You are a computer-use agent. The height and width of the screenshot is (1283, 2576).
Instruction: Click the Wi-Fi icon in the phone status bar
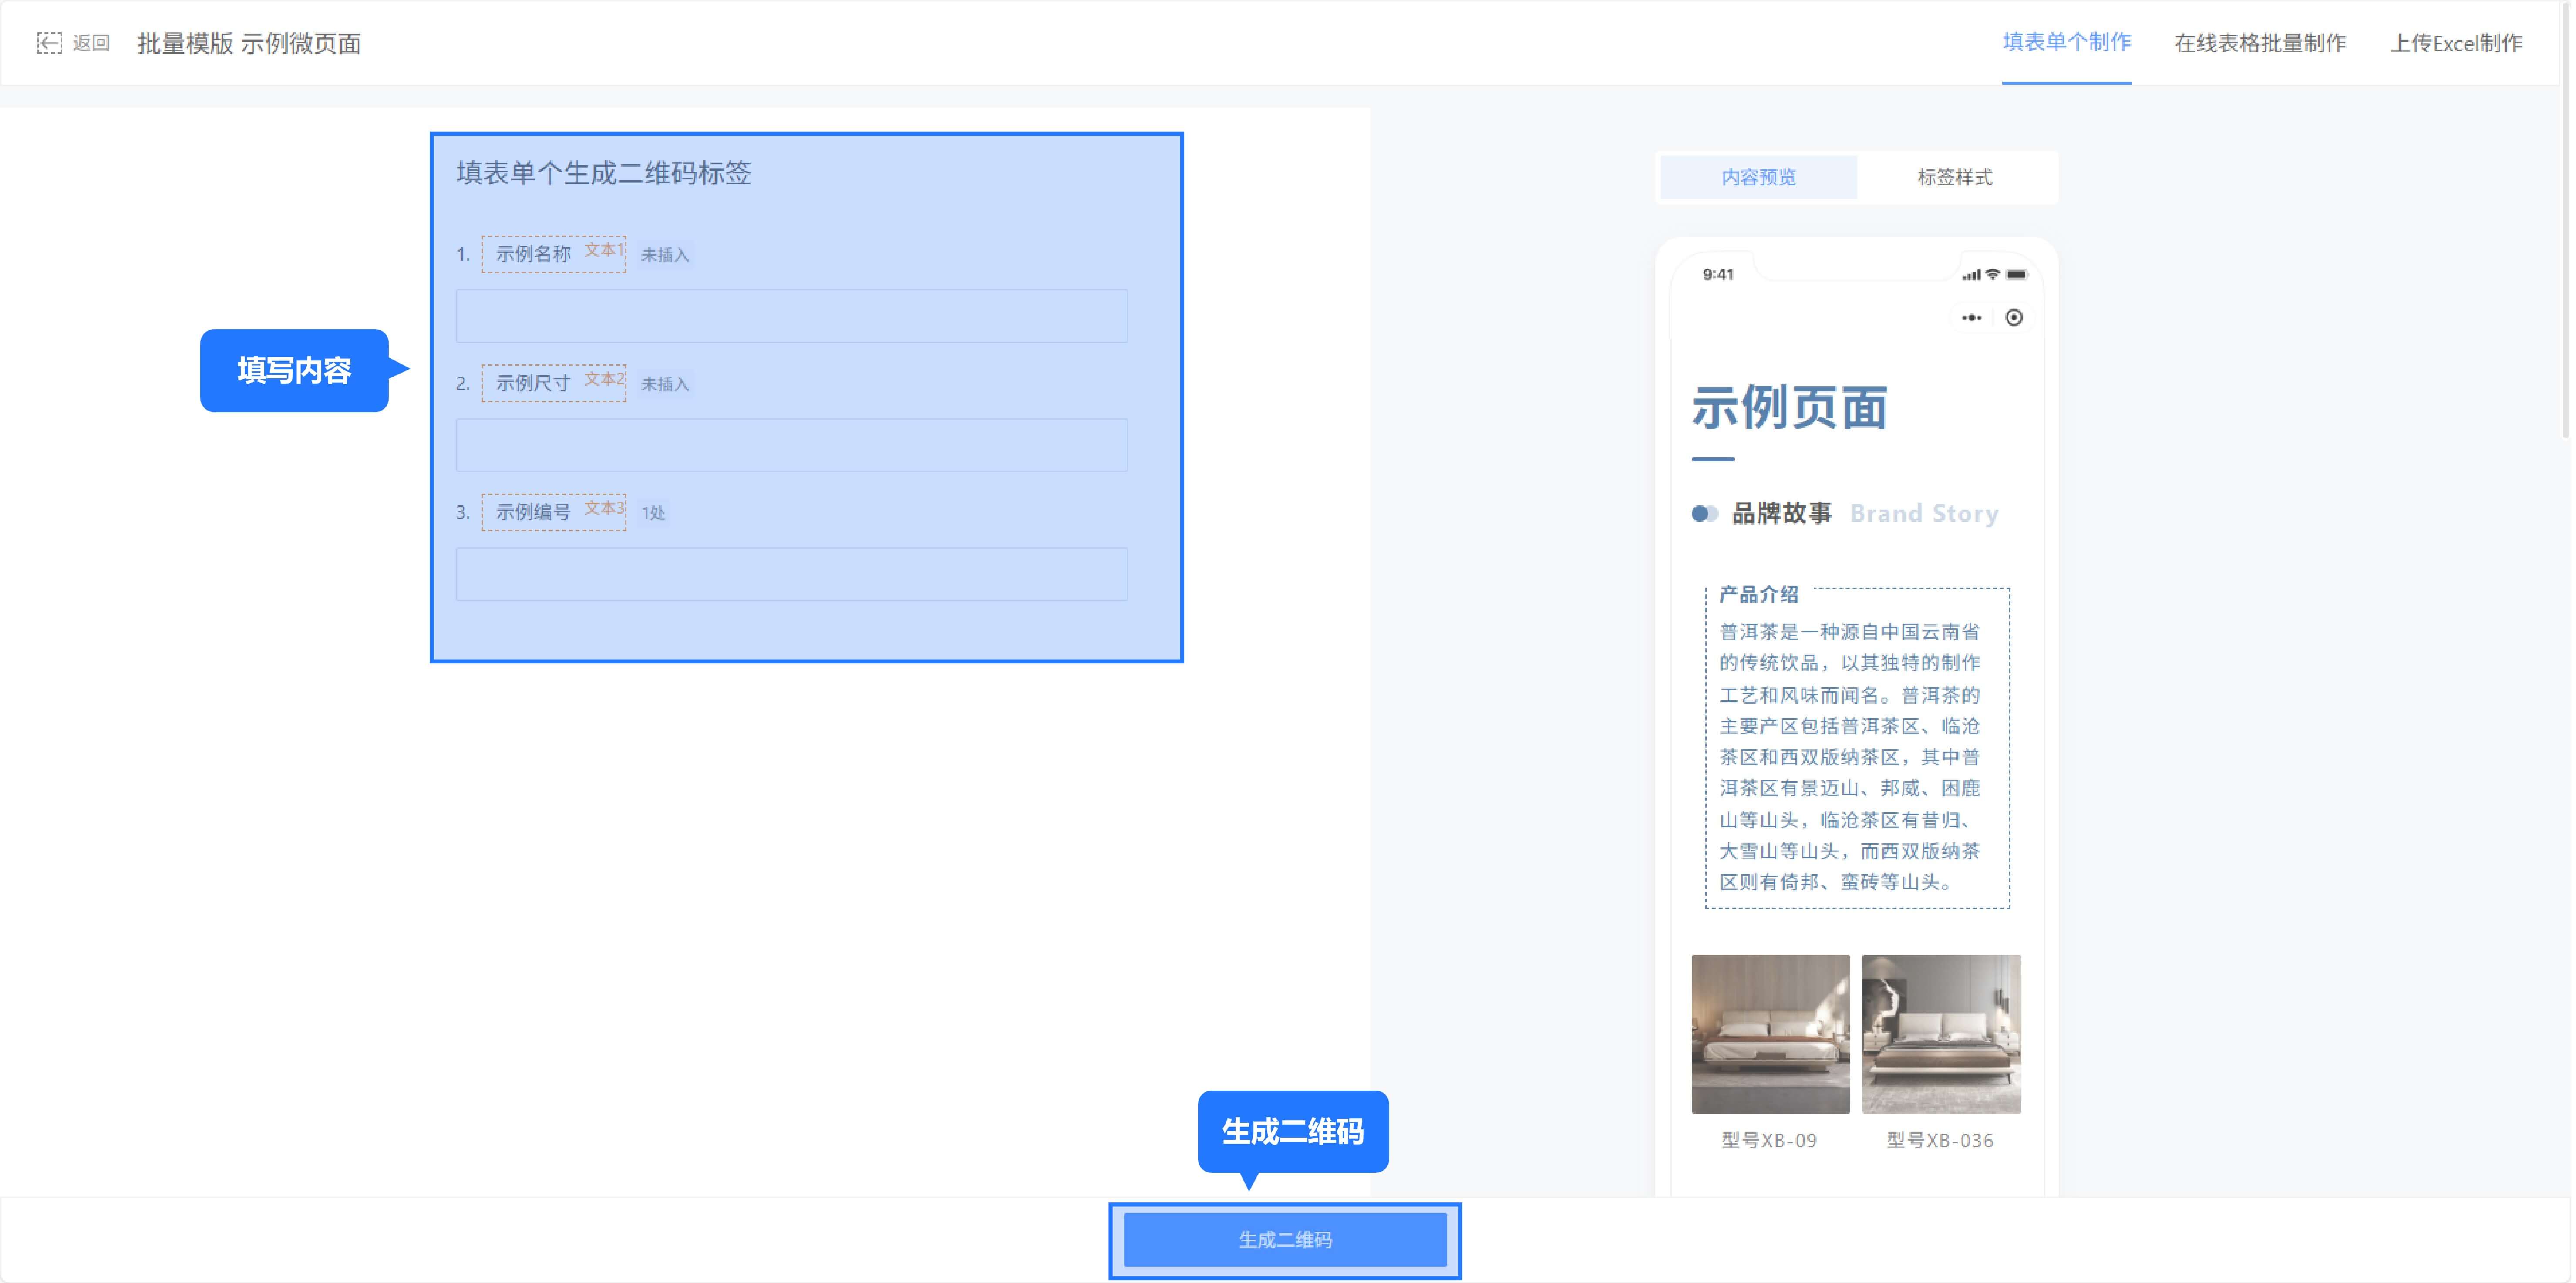1993,274
